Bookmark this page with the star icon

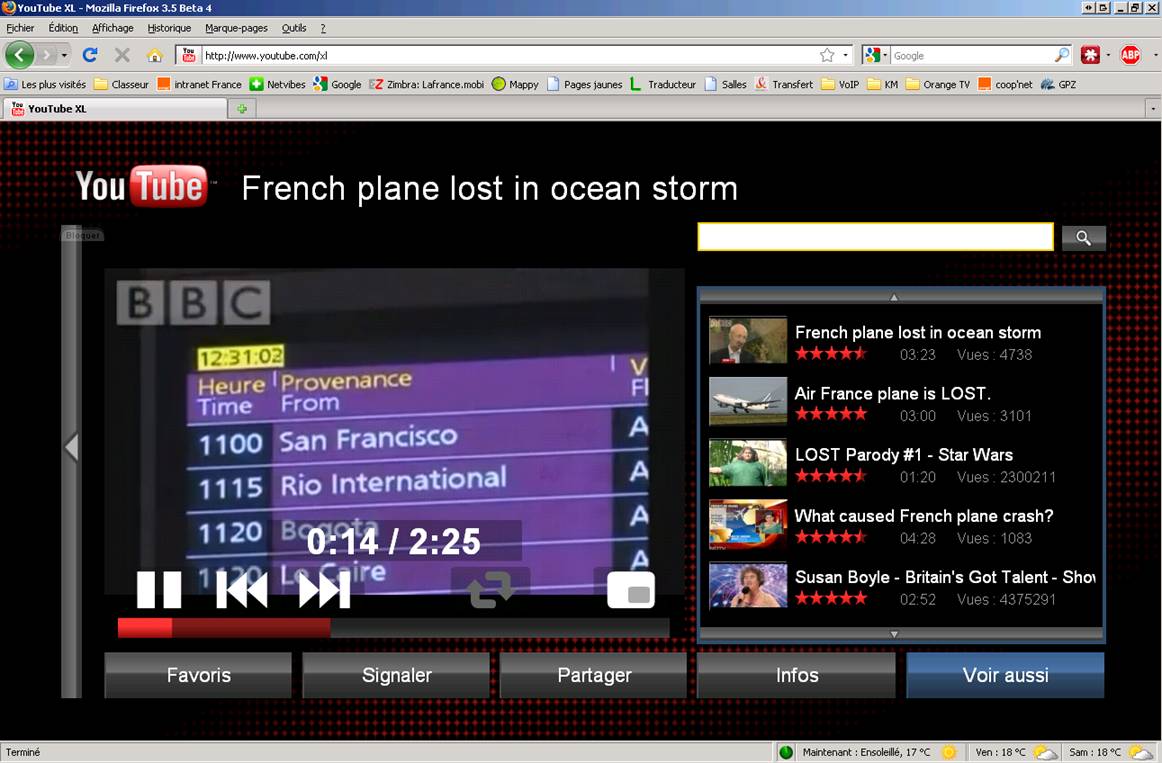pos(827,56)
